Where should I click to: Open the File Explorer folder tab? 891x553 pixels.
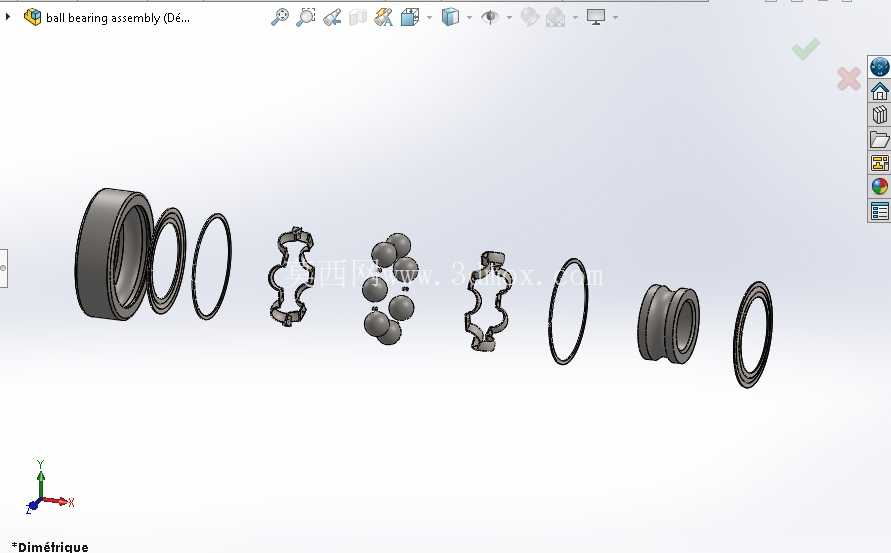[x=879, y=139]
